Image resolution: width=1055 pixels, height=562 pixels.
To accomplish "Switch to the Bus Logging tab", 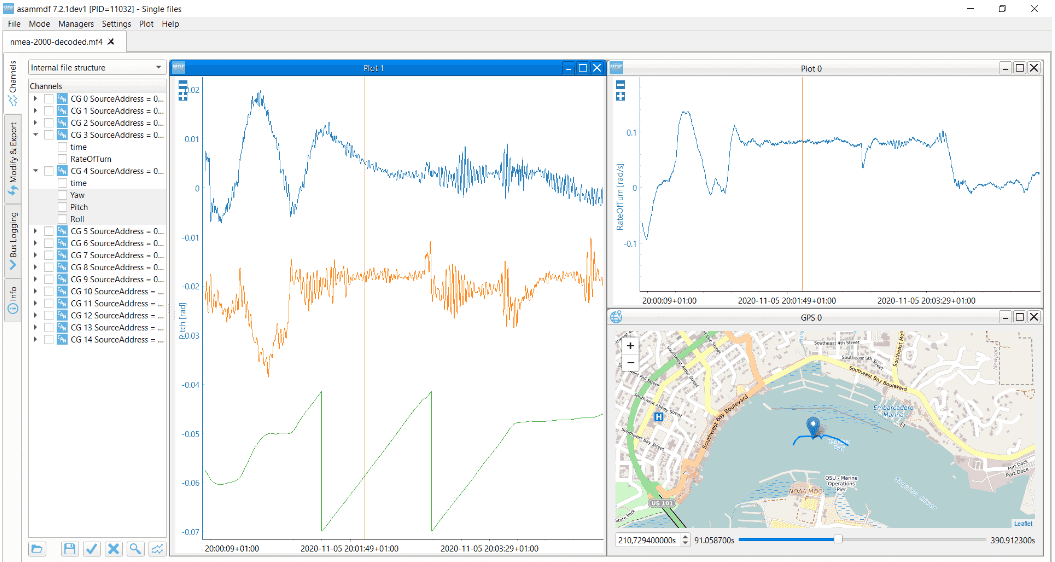I will point(13,240).
